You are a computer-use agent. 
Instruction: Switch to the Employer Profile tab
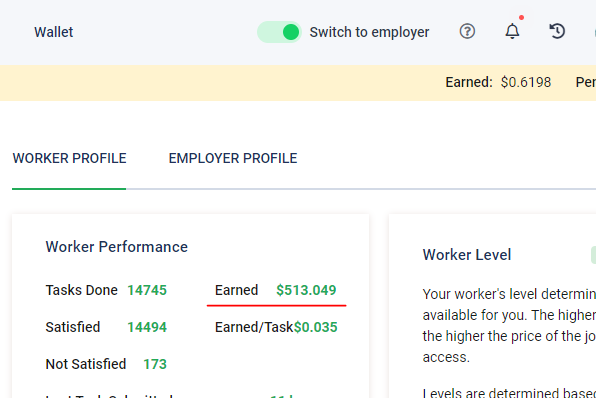click(233, 159)
